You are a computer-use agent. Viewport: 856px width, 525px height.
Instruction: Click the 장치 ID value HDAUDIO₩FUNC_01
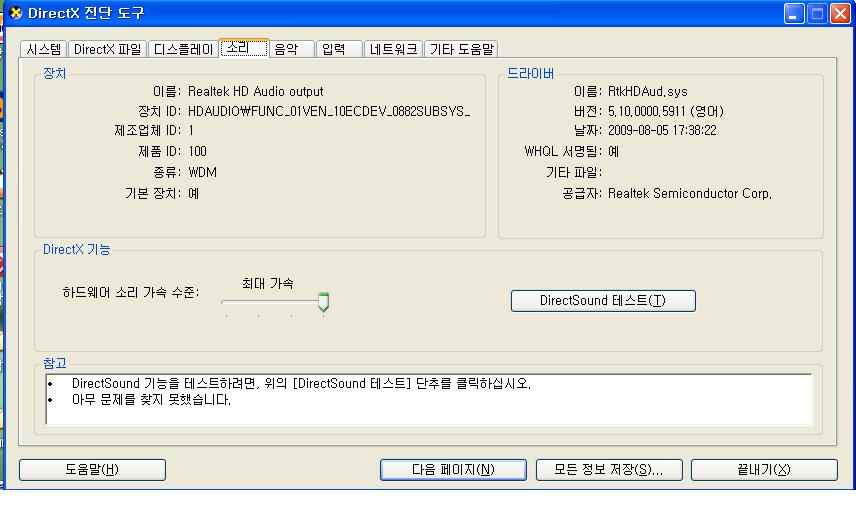click(329, 111)
